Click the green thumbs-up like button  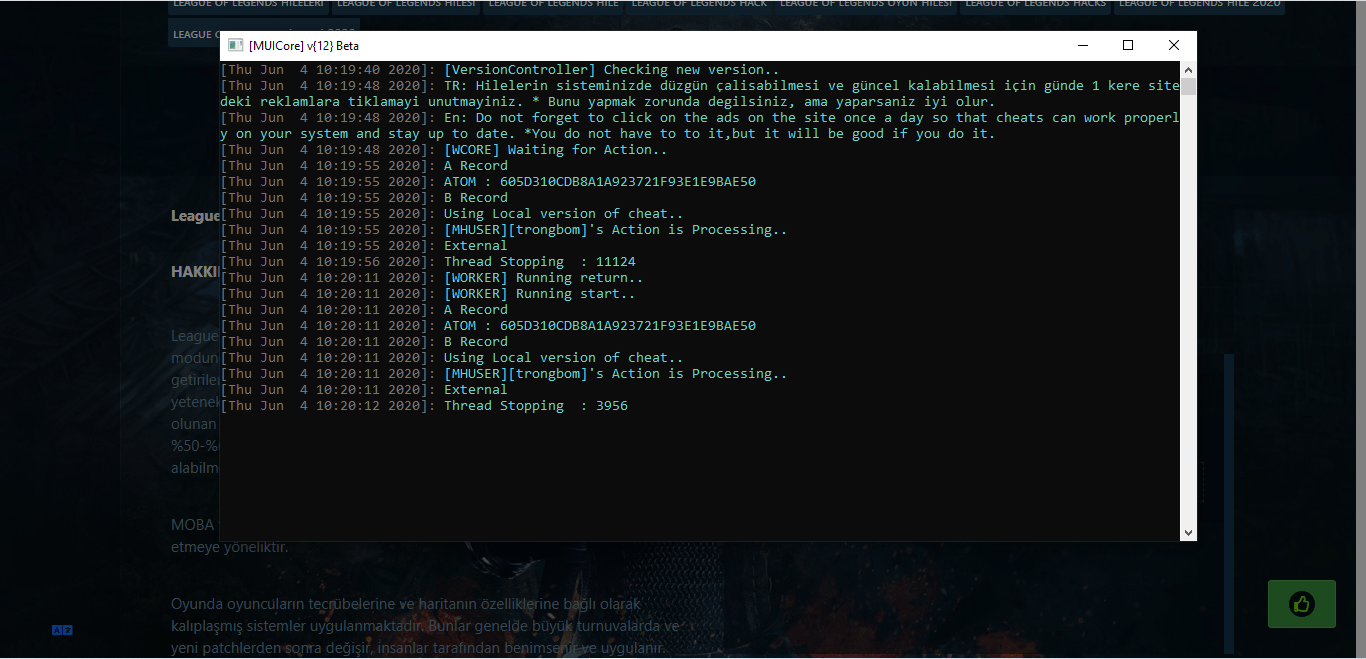pos(1301,604)
